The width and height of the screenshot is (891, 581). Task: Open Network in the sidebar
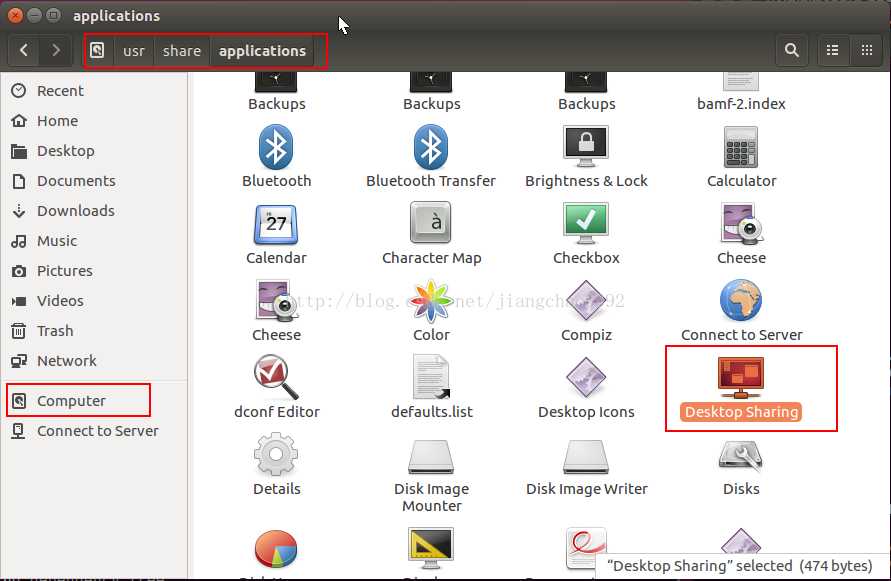click(x=94, y=361)
